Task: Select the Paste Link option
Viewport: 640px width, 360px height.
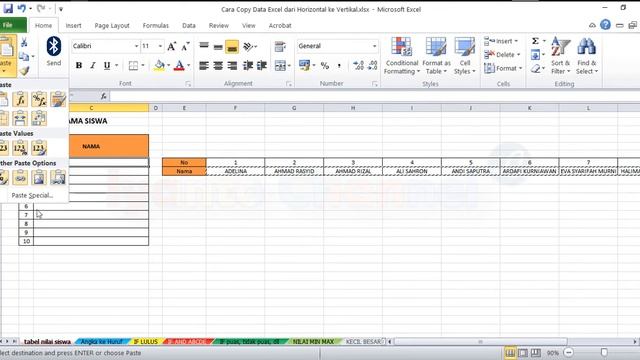Action: 20,178
